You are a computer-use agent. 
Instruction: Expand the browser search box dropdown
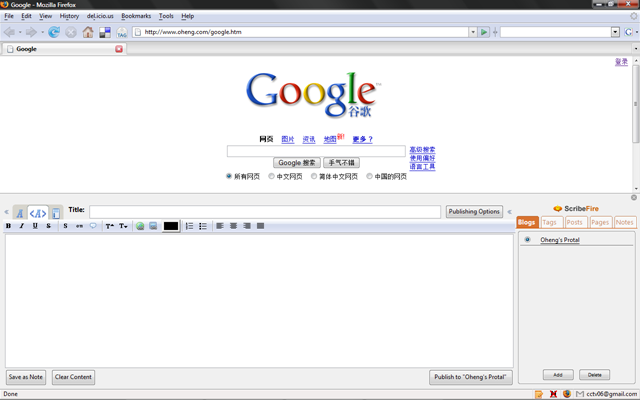(x=615, y=32)
